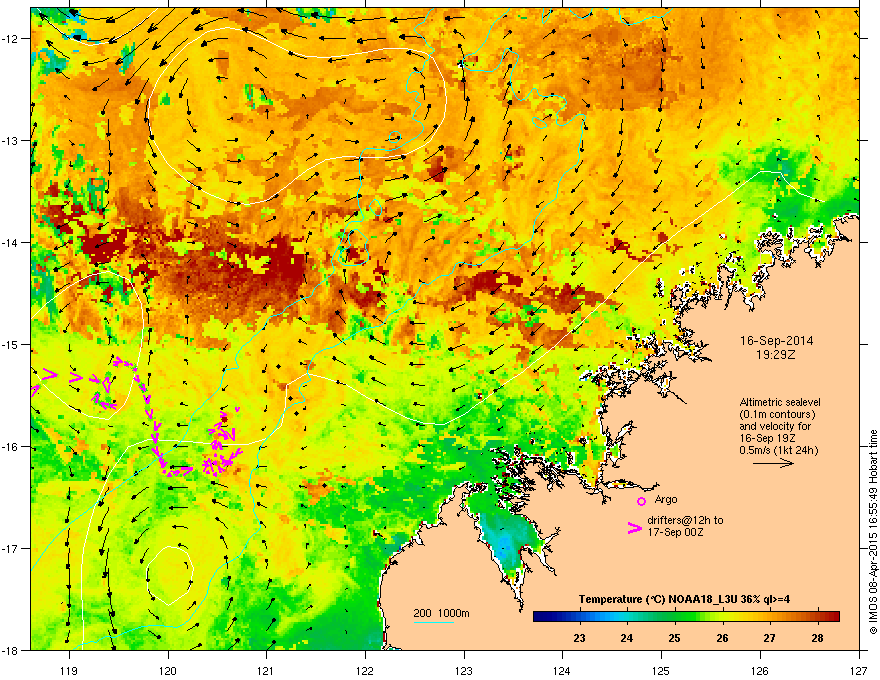Click the cyan 200 1000m depth contour legend line
880x680 pixels.
tap(433, 623)
